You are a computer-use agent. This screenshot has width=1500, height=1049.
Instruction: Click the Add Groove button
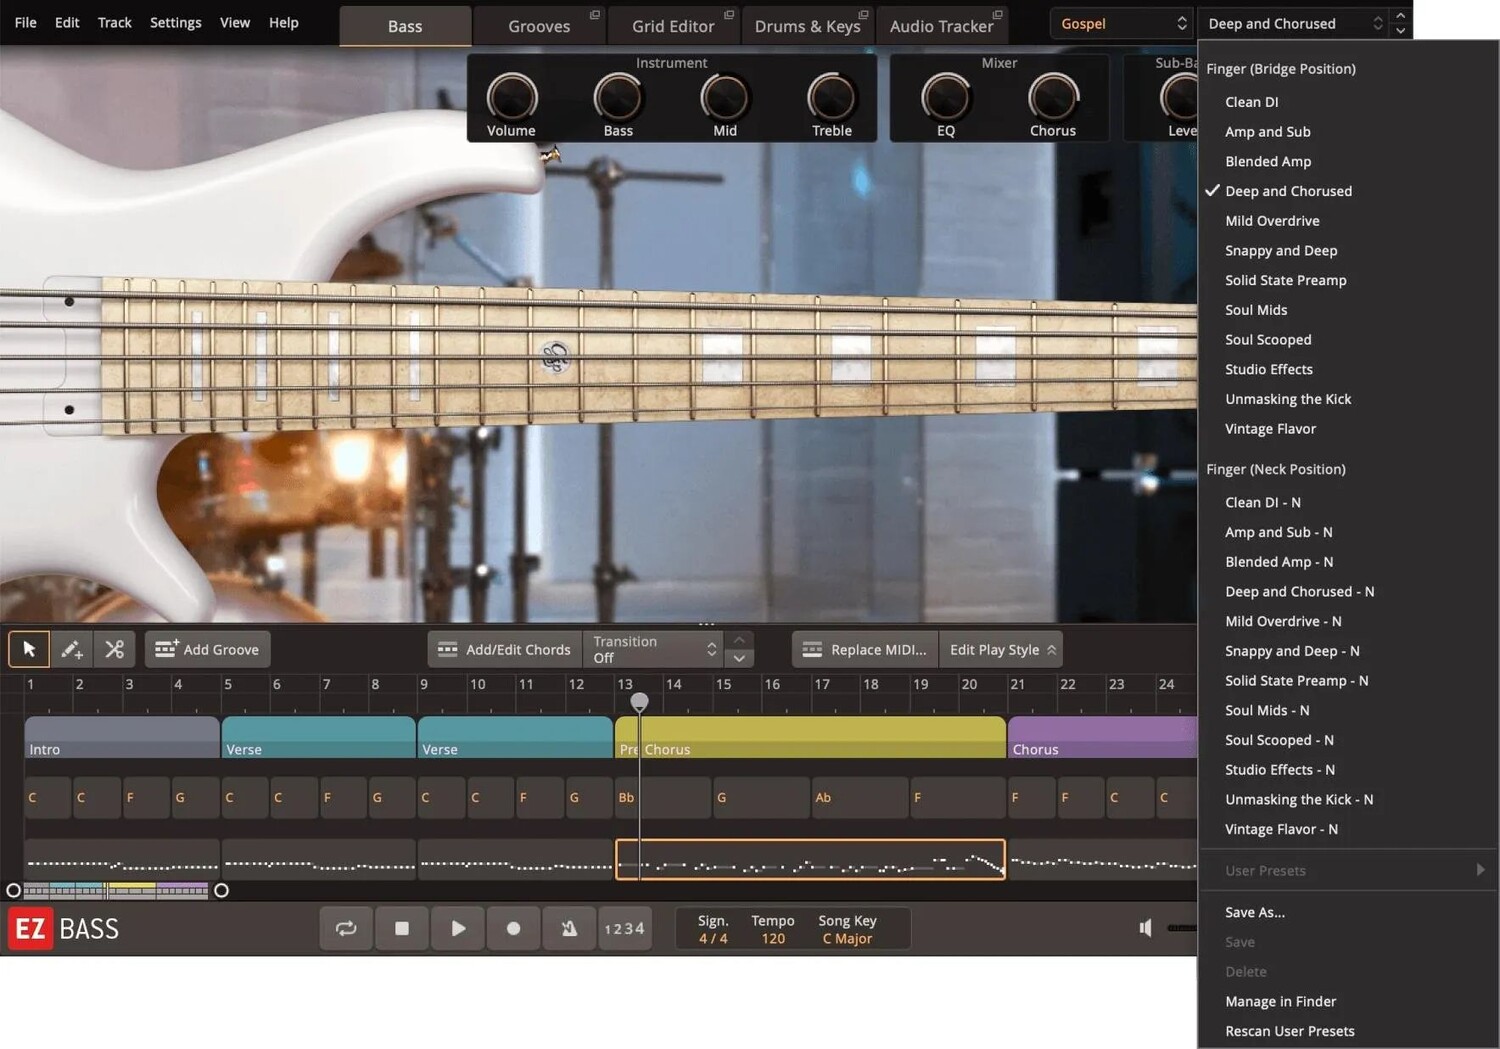pyautogui.click(x=208, y=649)
